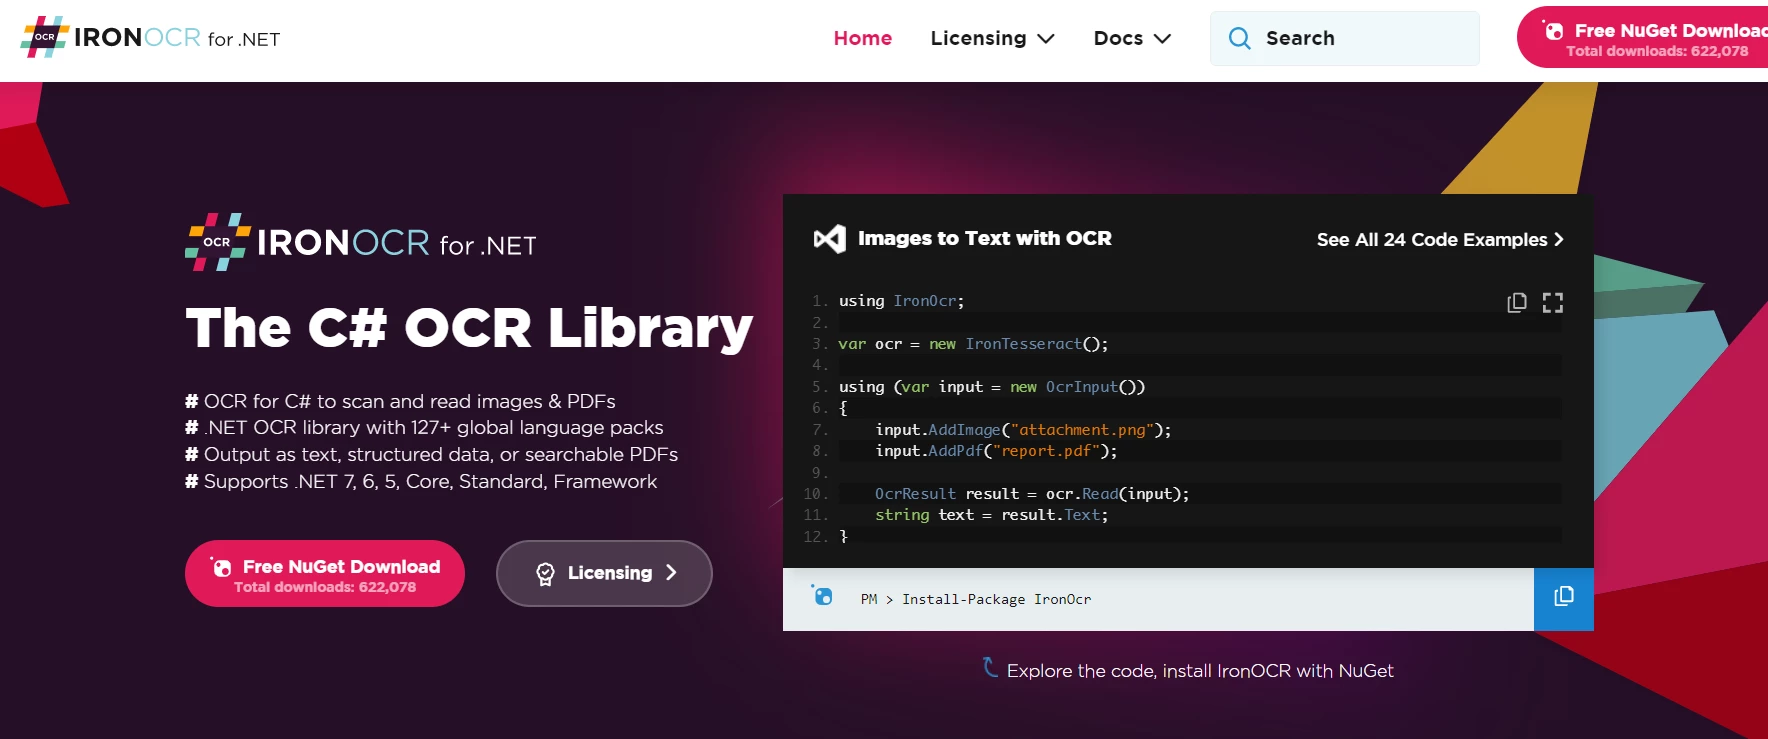Click The C# OCR Library headline
The width and height of the screenshot is (1768, 739).
(x=469, y=327)
